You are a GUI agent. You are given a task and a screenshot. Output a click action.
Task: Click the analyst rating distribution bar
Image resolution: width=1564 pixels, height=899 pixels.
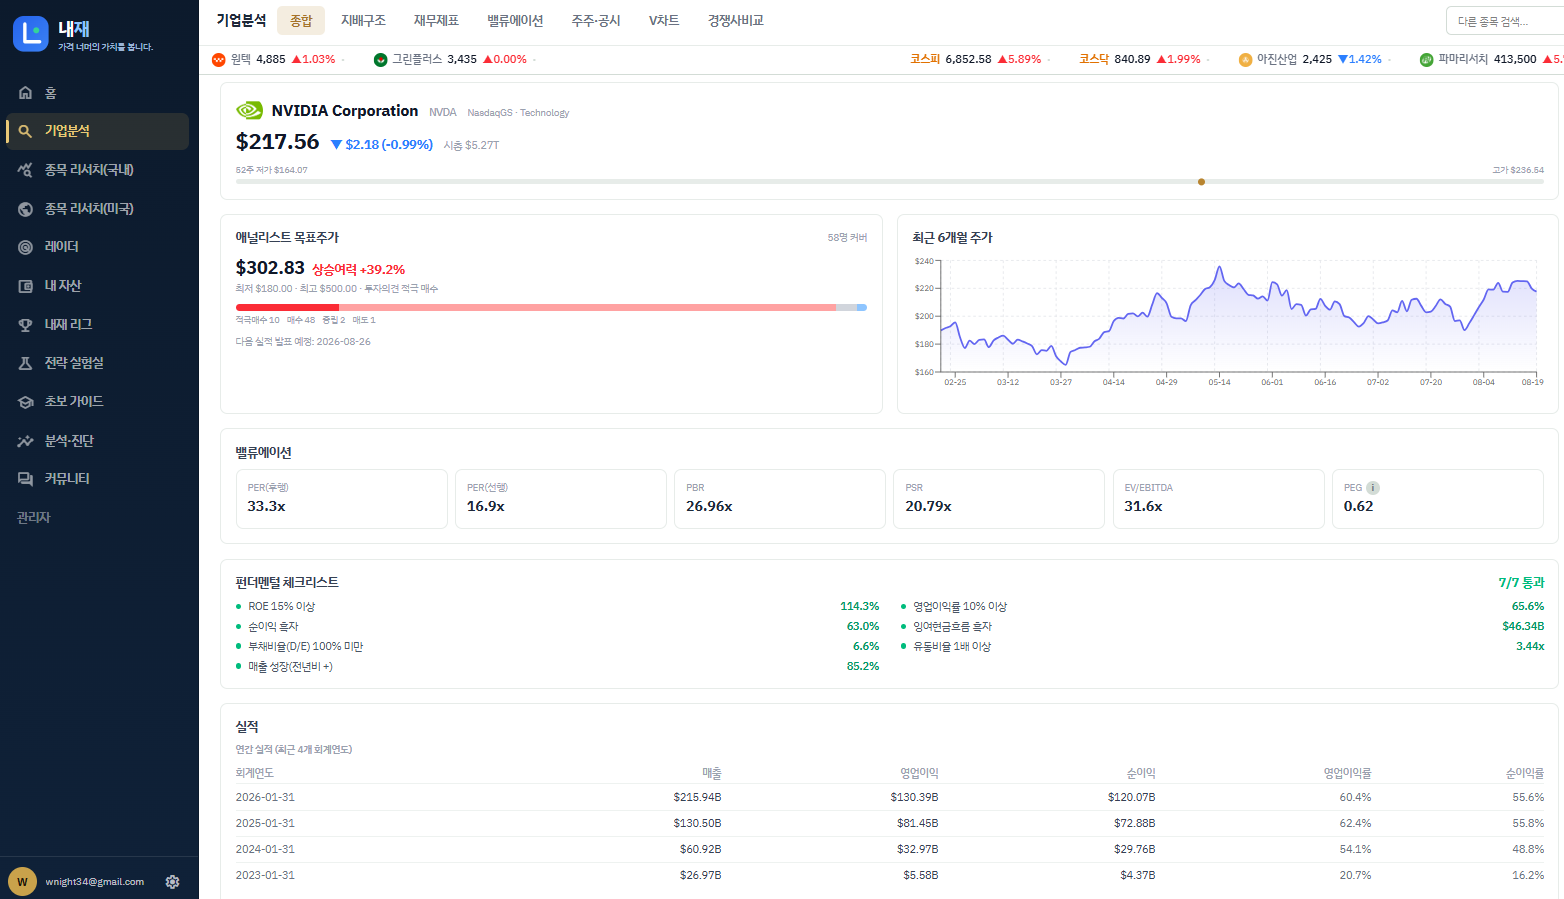point(551,307)
